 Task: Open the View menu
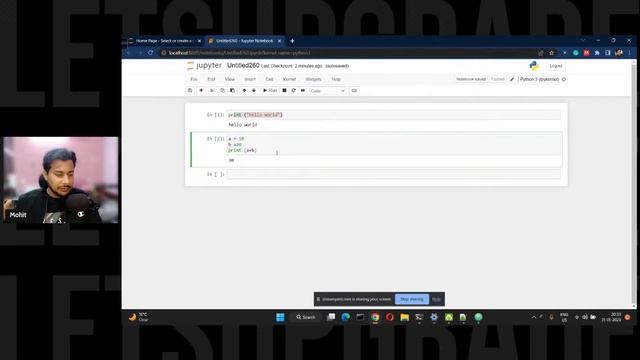click(230, 79)
